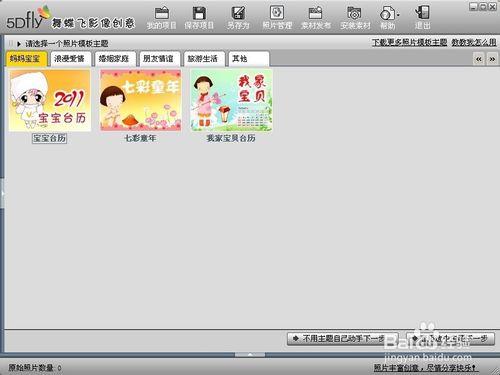The height and width of the screenshot is (375, 500).
Task: Click the 保存项目 floppy disk icon
Action: click(199, 14)
